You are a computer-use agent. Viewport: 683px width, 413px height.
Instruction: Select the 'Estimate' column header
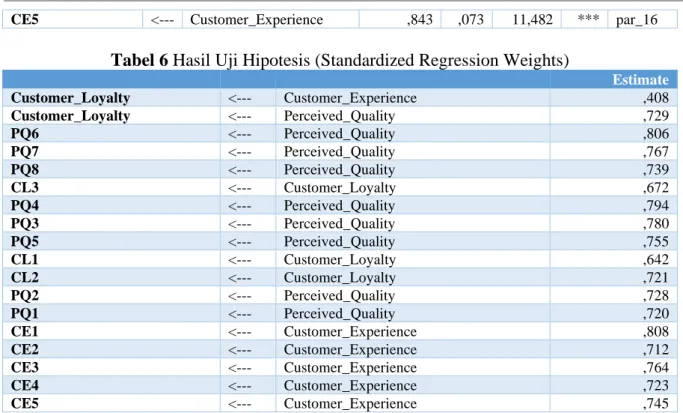coord(640,80)
